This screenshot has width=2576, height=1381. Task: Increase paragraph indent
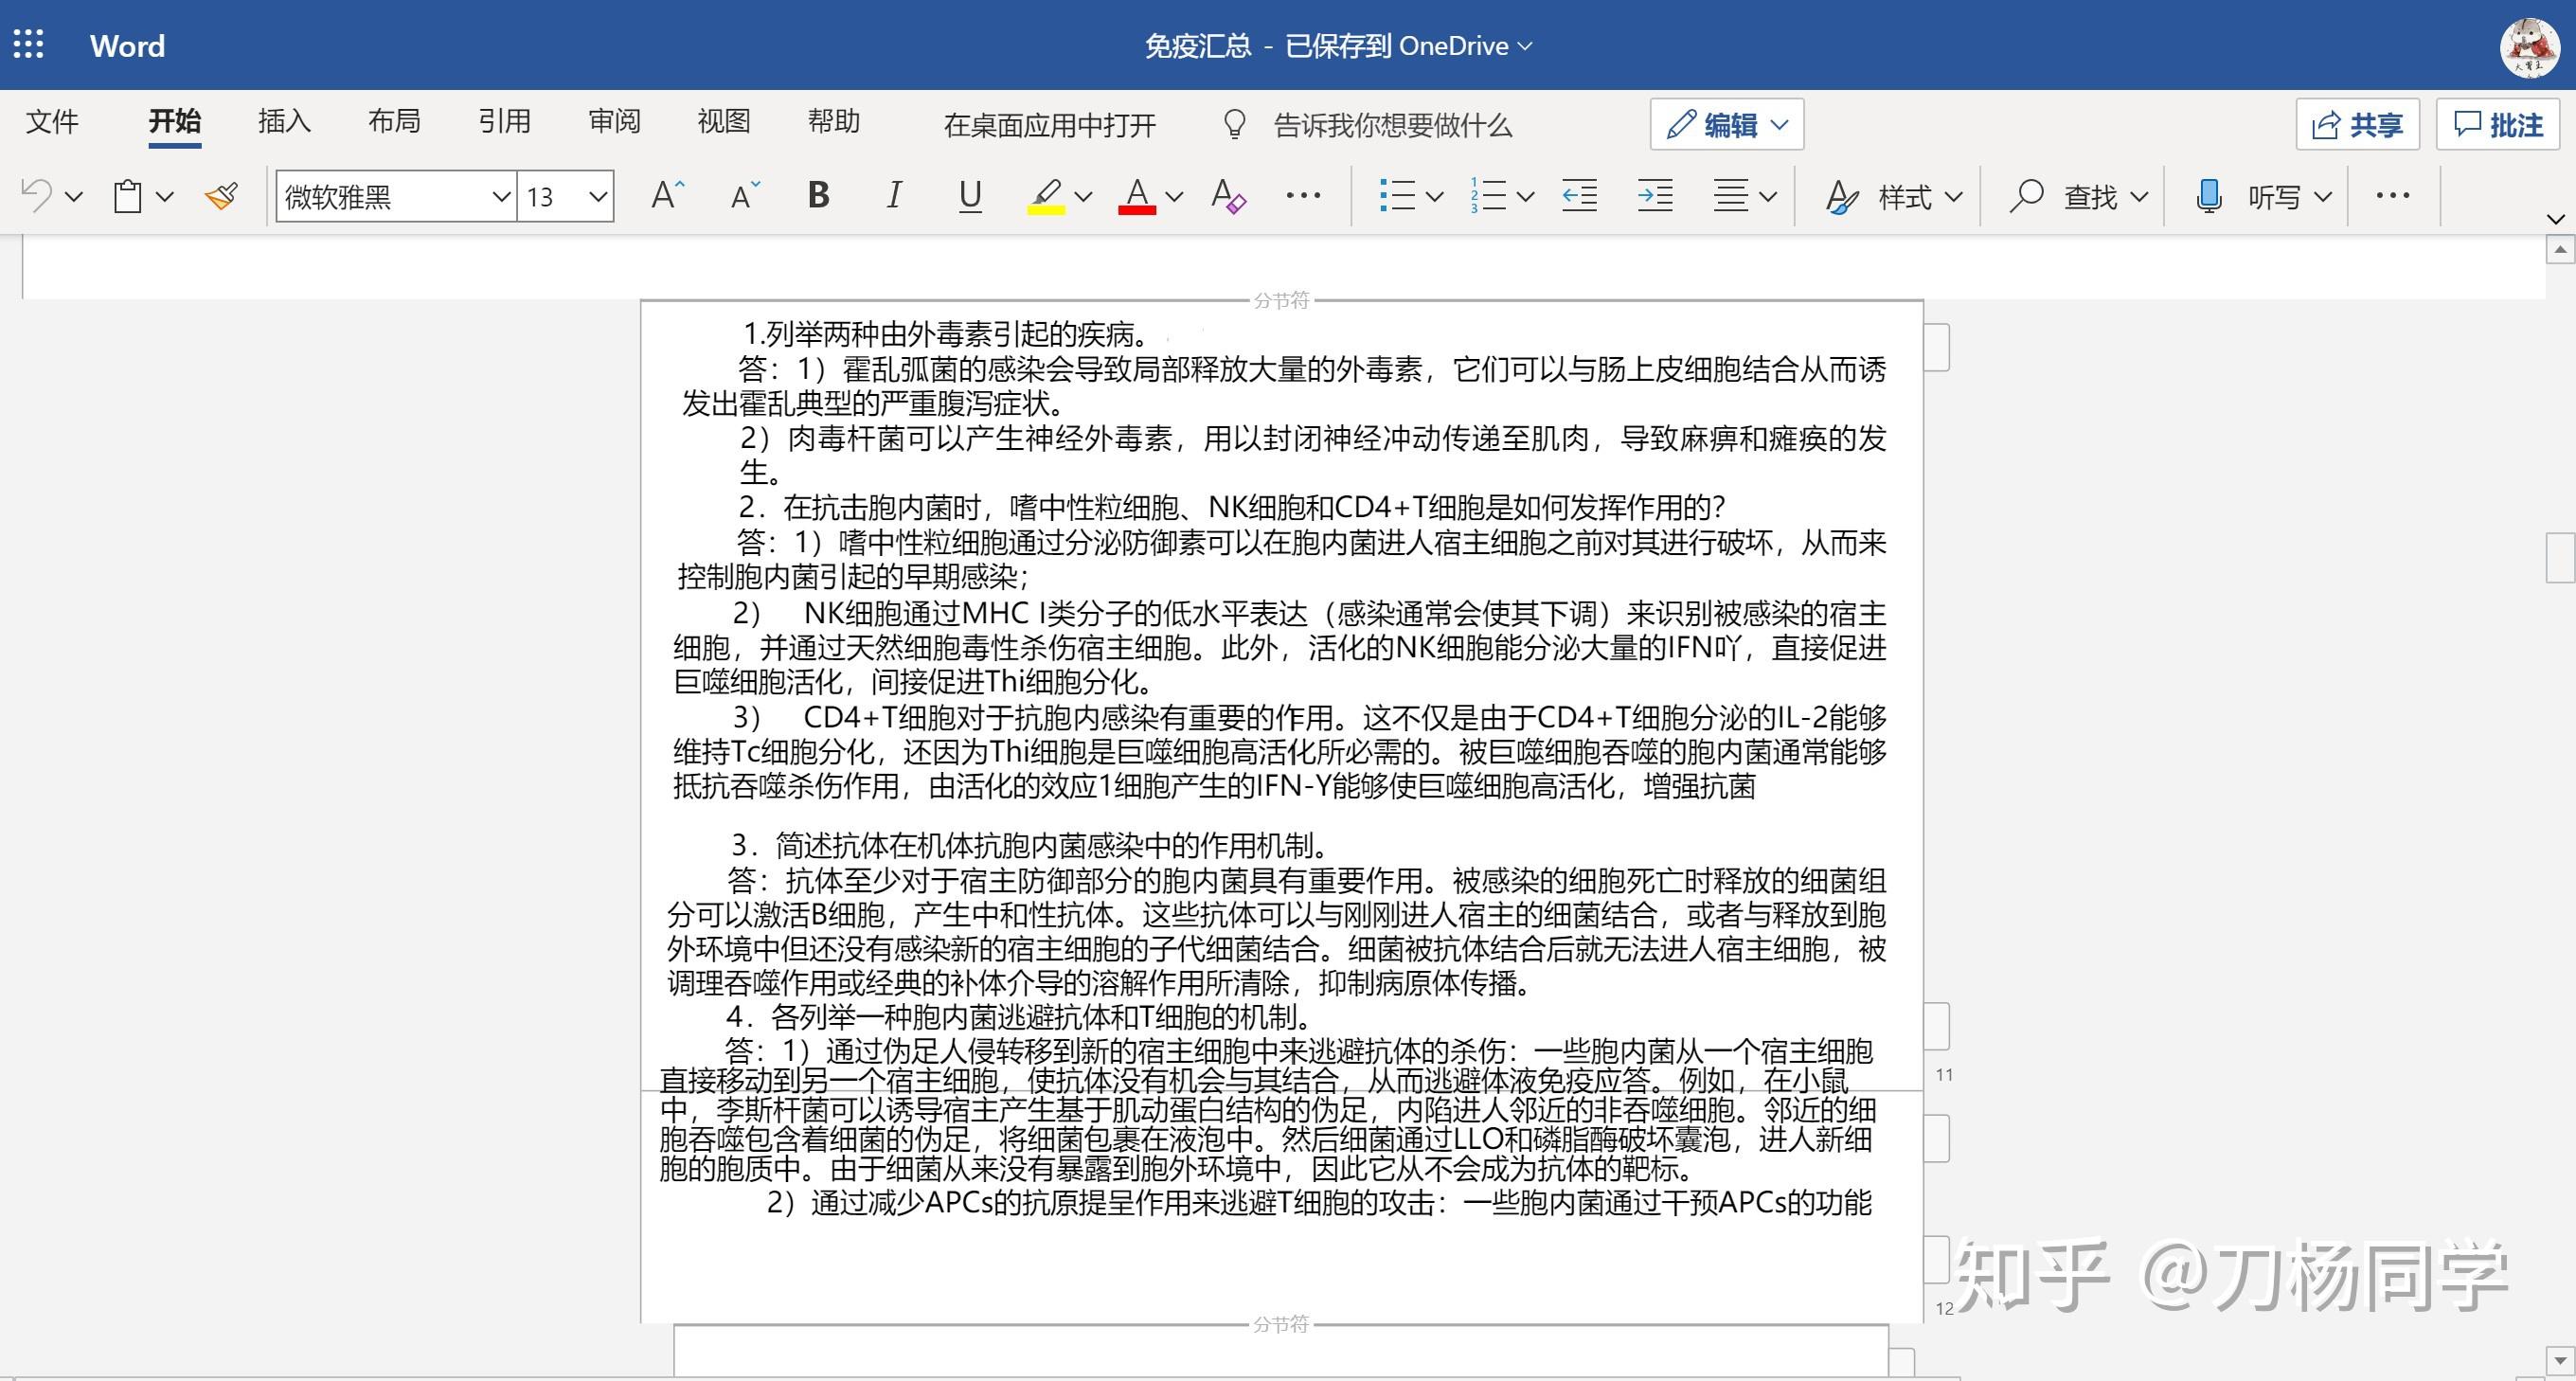click(x=1655, y=196)
